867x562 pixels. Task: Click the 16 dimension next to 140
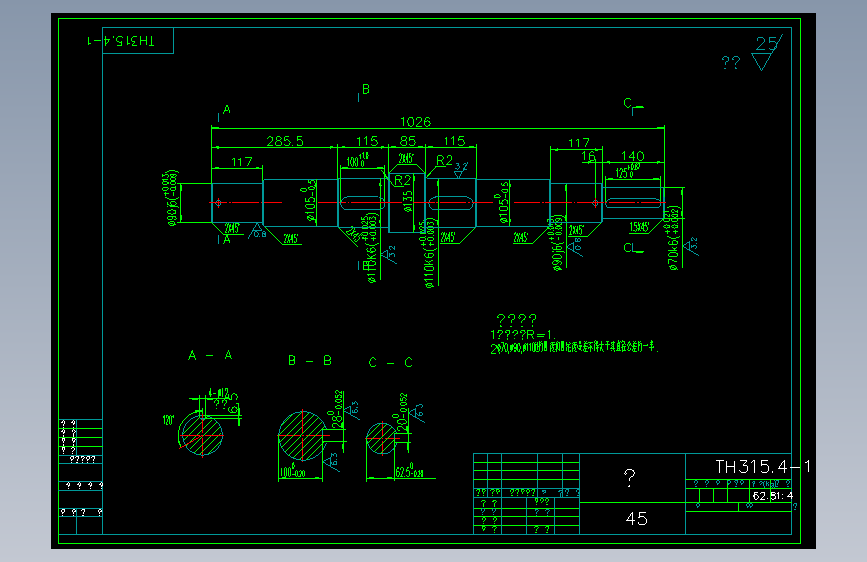588,156
